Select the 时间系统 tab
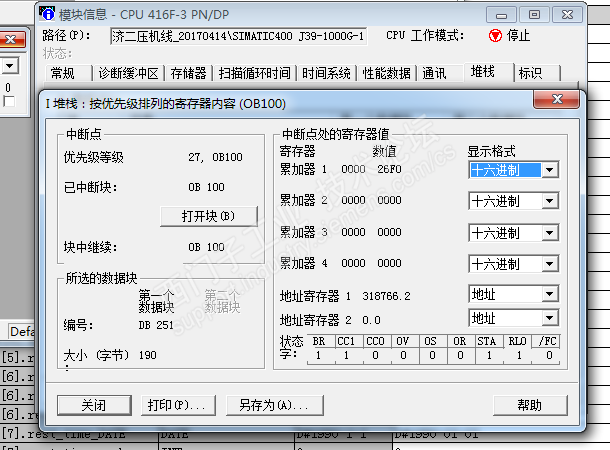610x450 pixels. (x=326, y=73)
